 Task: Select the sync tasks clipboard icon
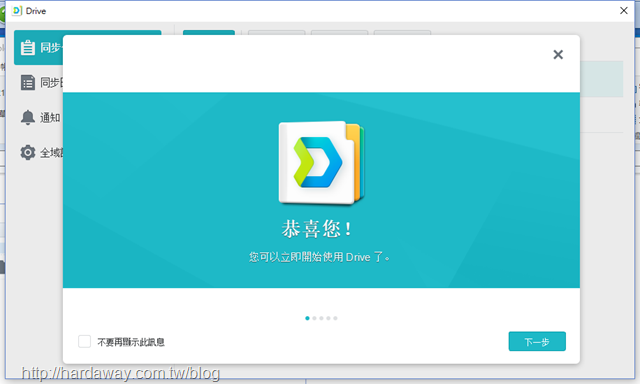pos(28,47)
